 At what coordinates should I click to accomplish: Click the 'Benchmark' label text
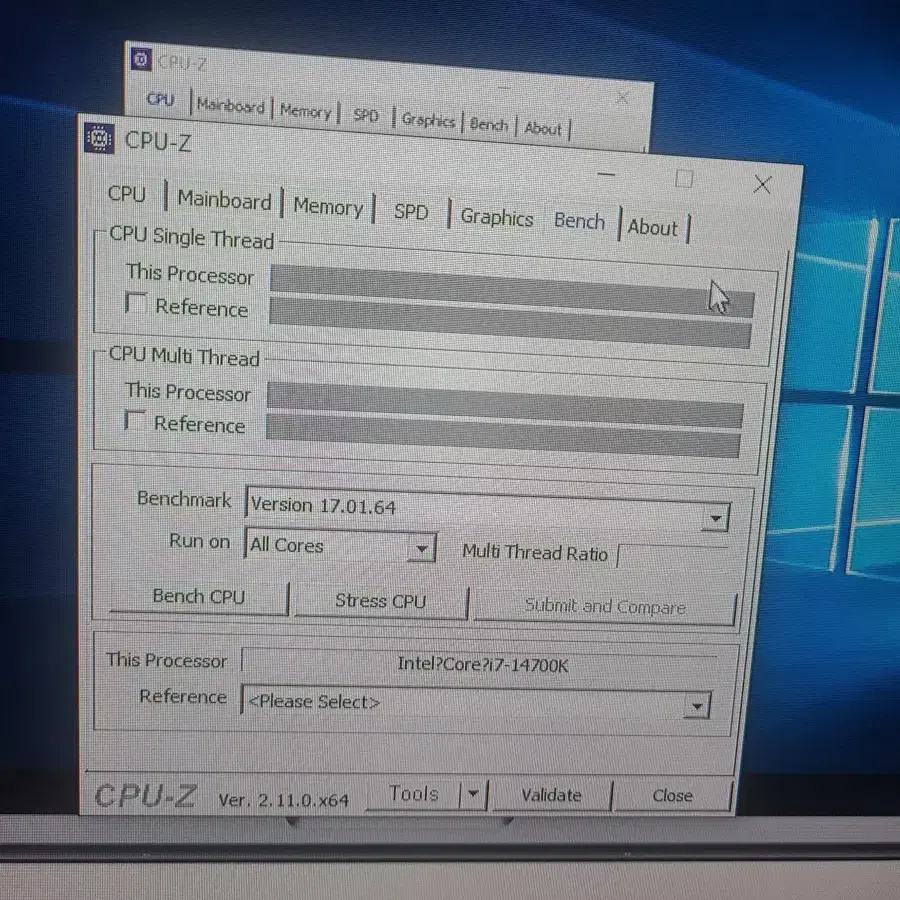pos(184,499)
